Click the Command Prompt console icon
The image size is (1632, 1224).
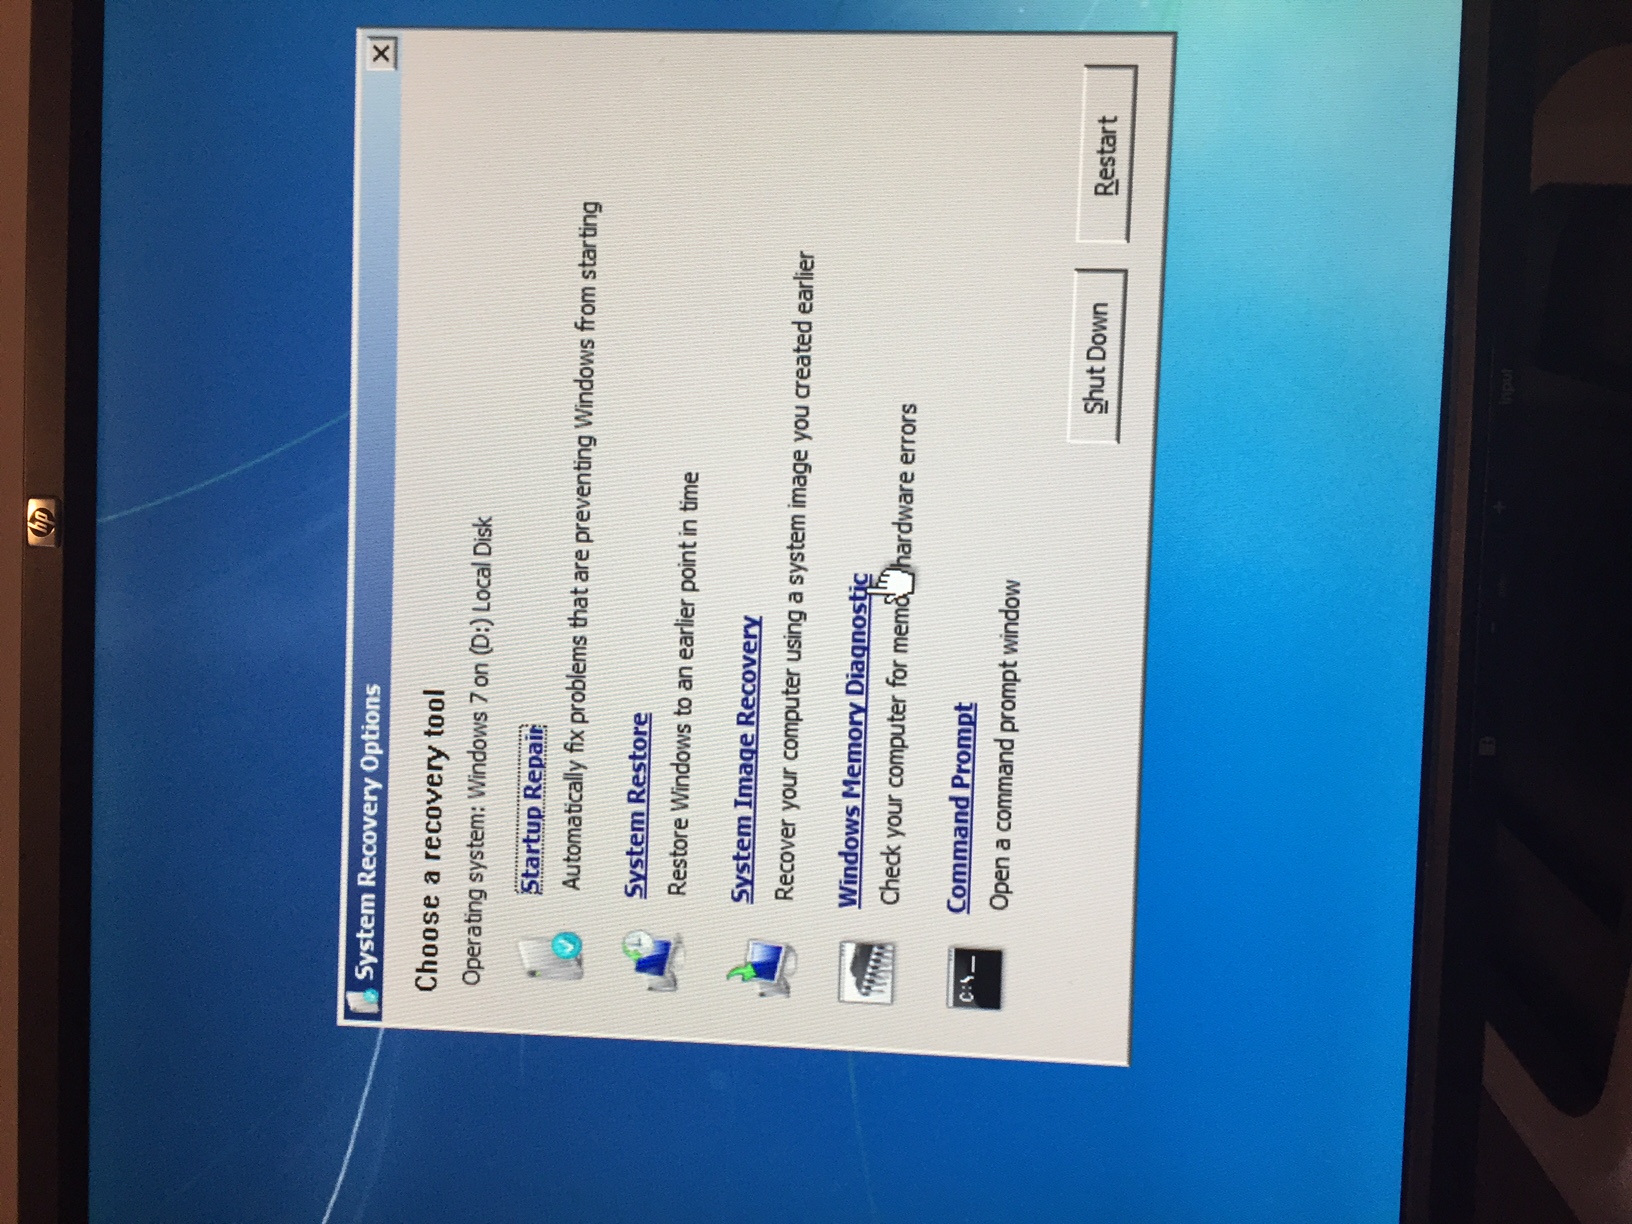point(975,977)
